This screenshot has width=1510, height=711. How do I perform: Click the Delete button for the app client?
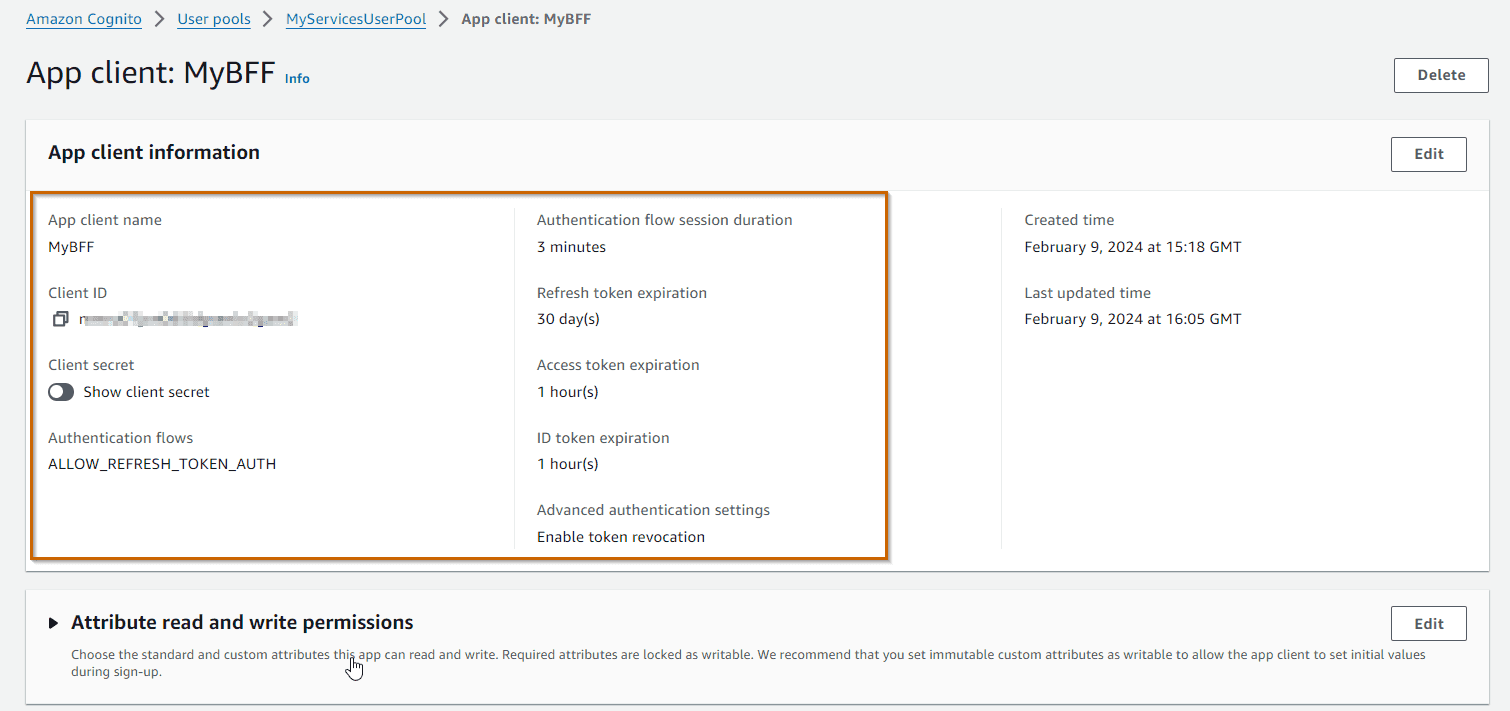(1440, 75)
